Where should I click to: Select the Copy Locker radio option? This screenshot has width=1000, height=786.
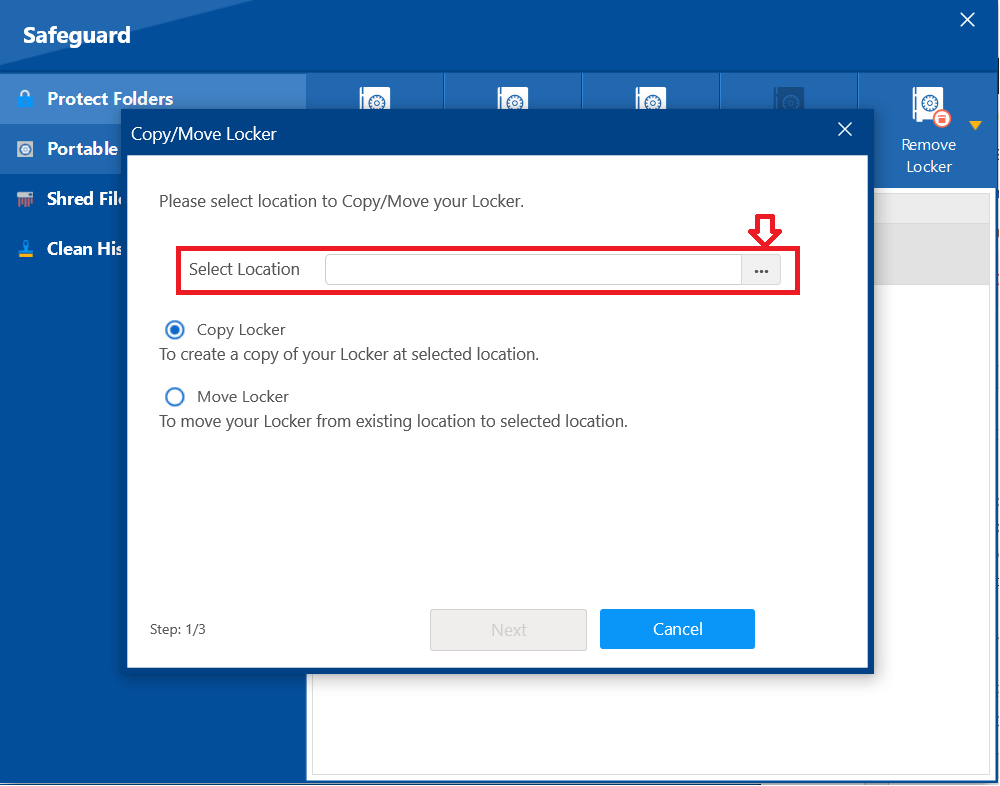(x=175, y=330)
